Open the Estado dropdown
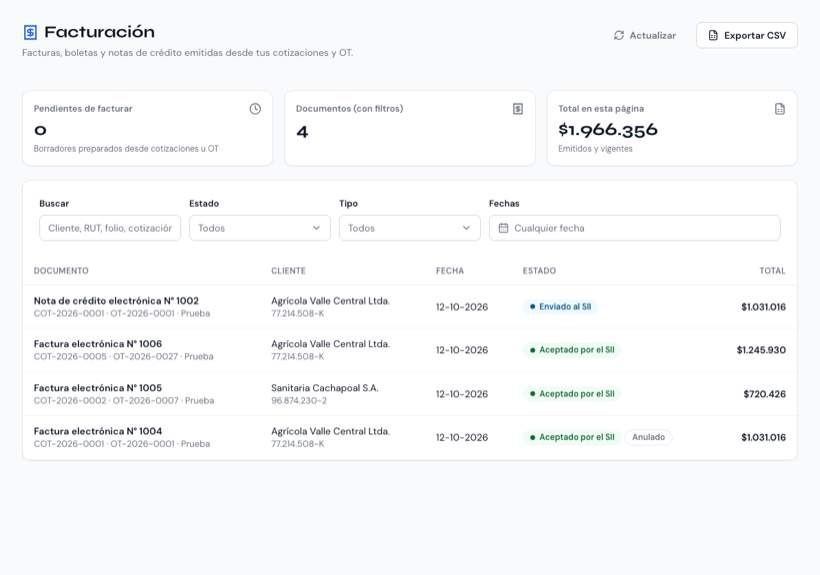The image size is (820, 575). 259,228
